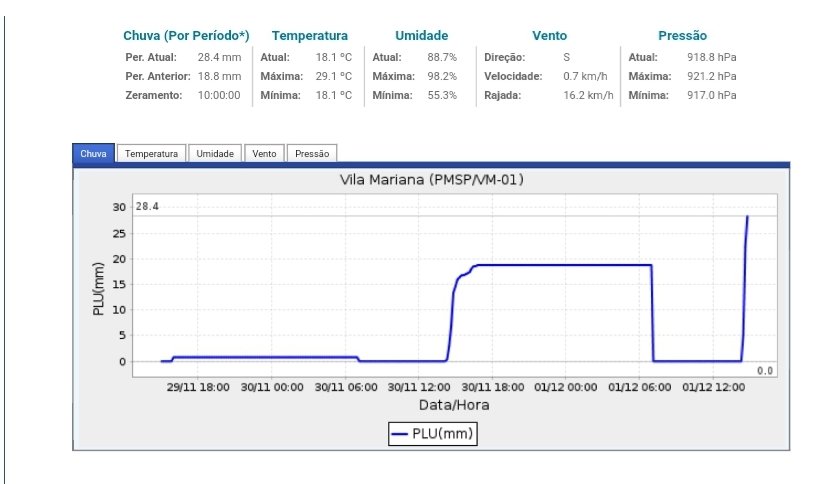Screen dimensions: 814x484
Task: Click the 'Chuva (Por Período*)' summary heading
Action: 184,36
